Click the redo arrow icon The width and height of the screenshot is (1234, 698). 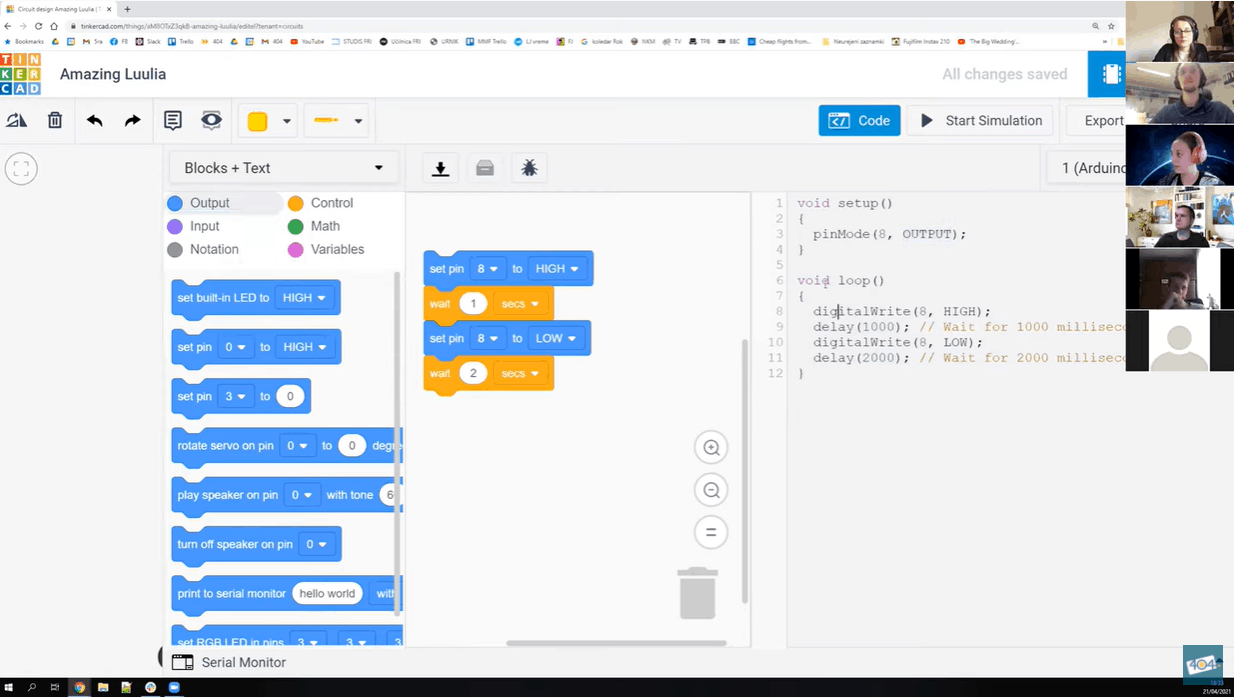[132, 121]
